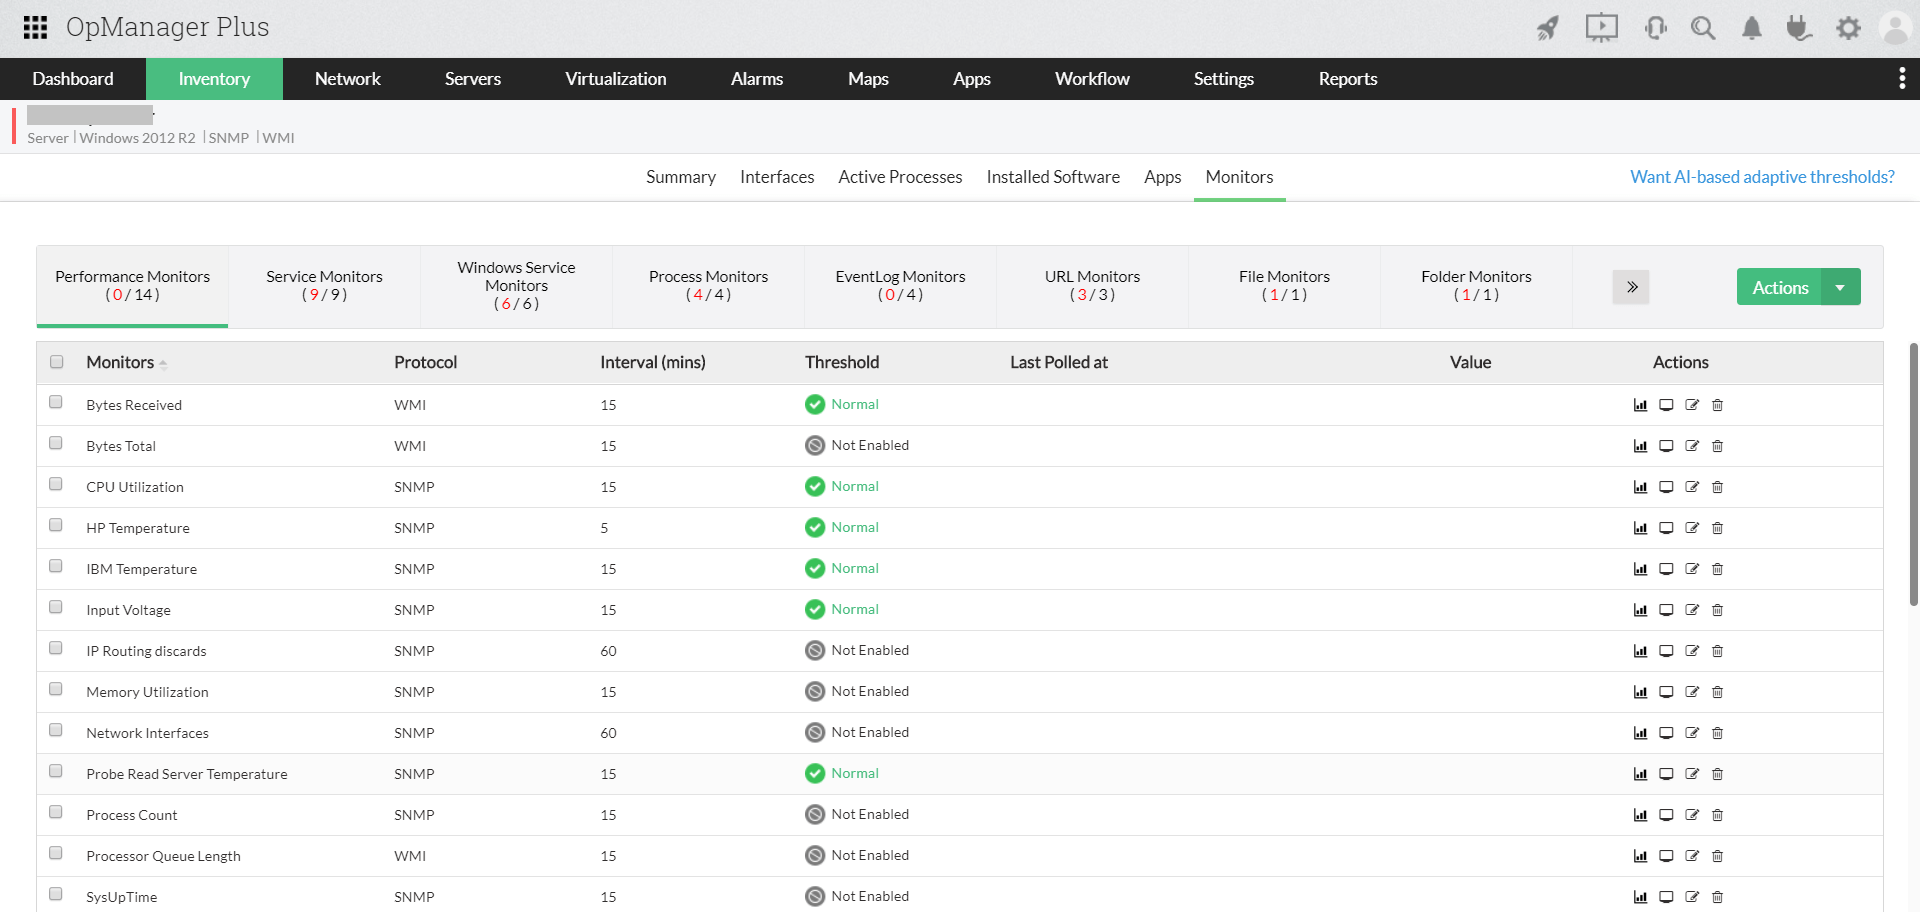Open the edit icon for CPU Utilization
This screenshot has height=912, width=1920.
point(1692,487)
